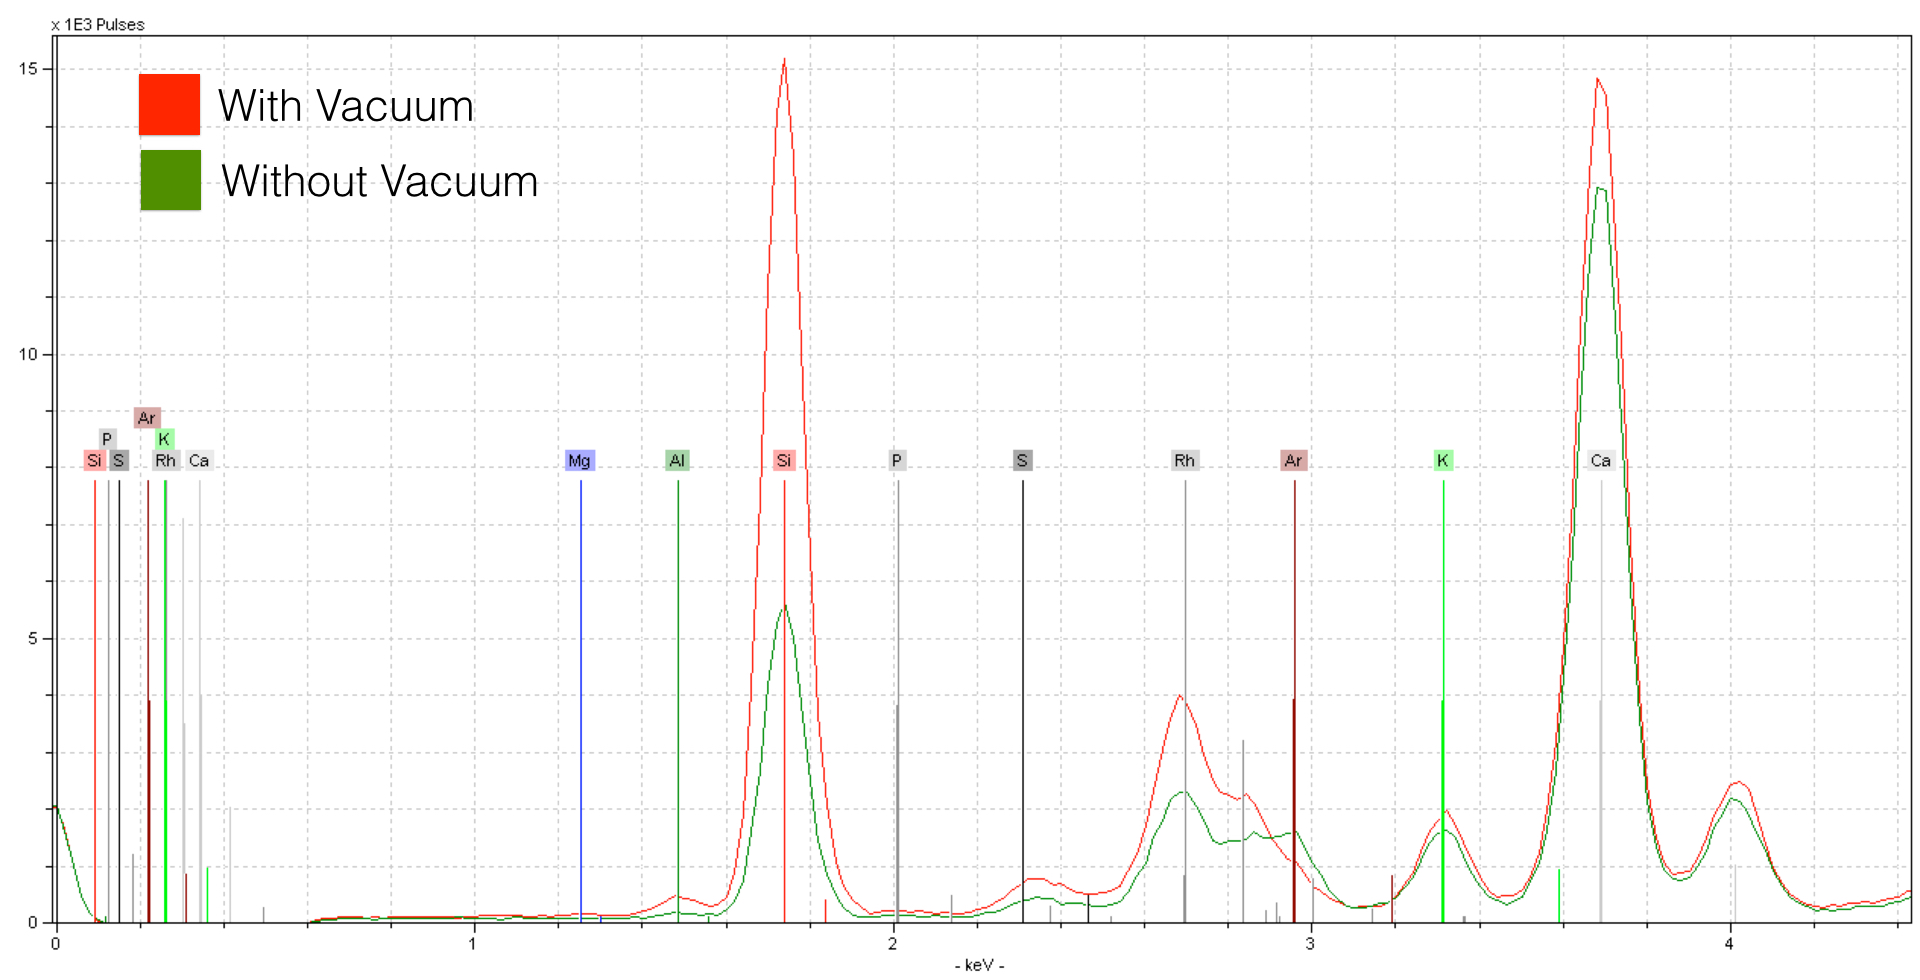Click the Ca label on the right peak
Image resolution: width=1920 pixels, height=980 pixels.
point(1600,460)
